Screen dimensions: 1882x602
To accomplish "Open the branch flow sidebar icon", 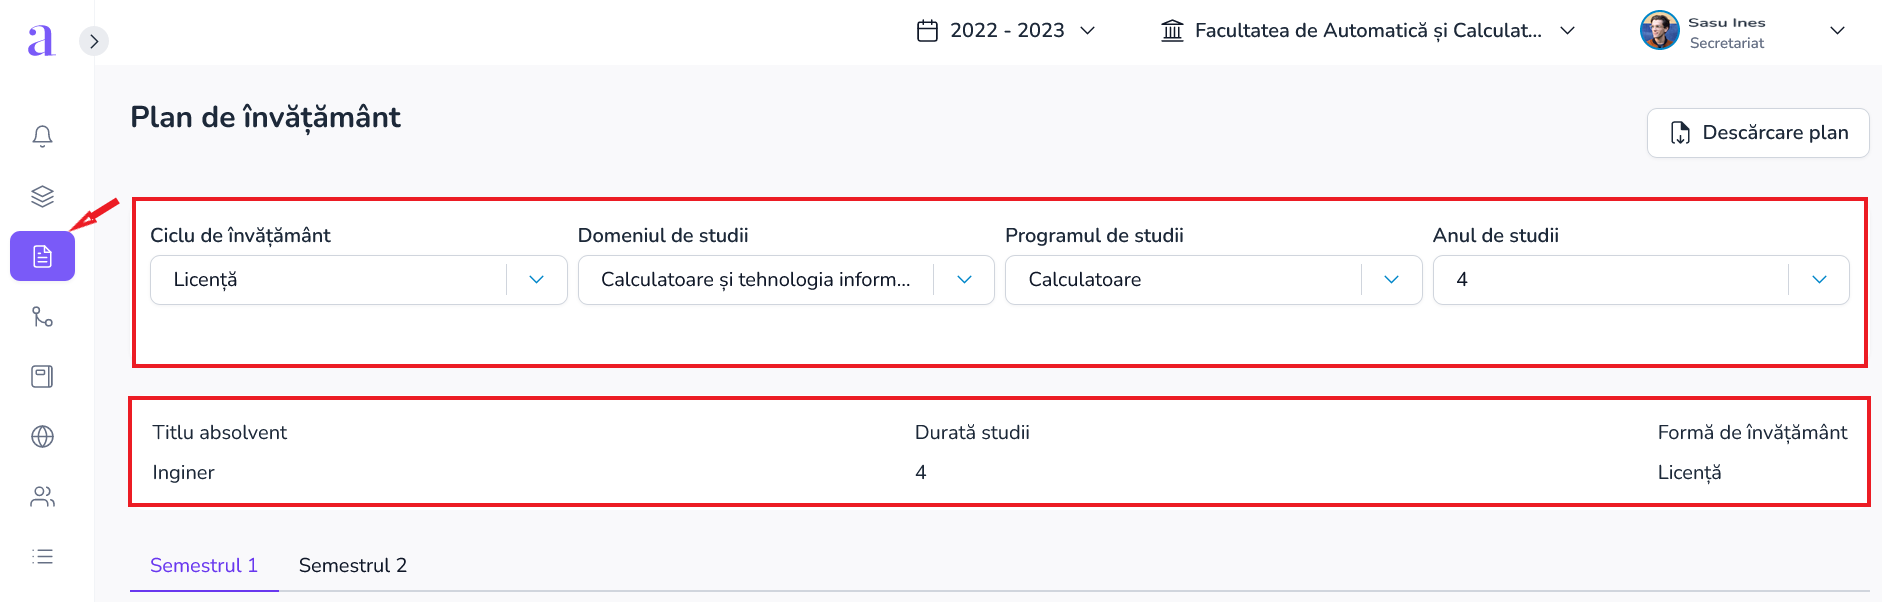I will (x=42, y=317).
